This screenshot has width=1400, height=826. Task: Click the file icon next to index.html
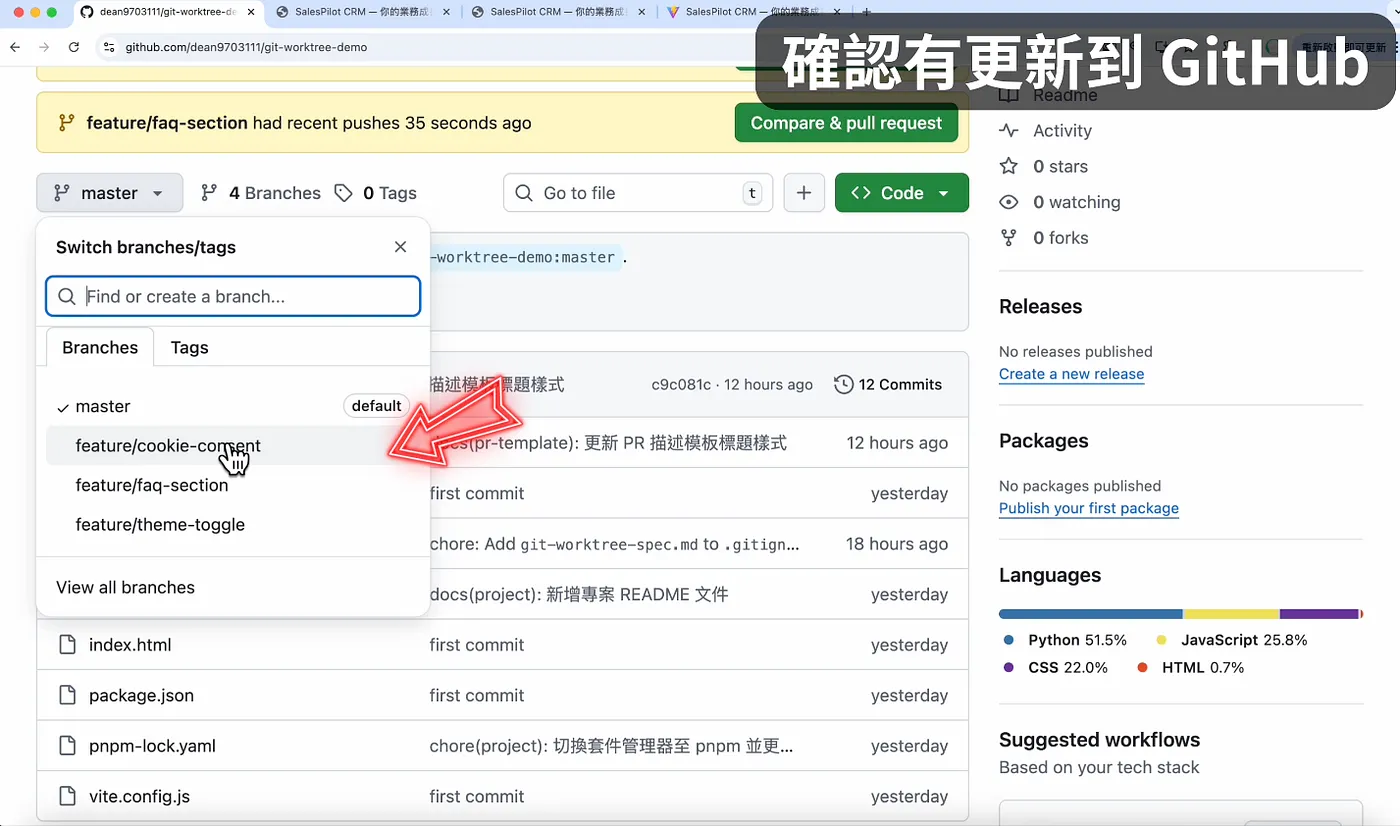67,645
